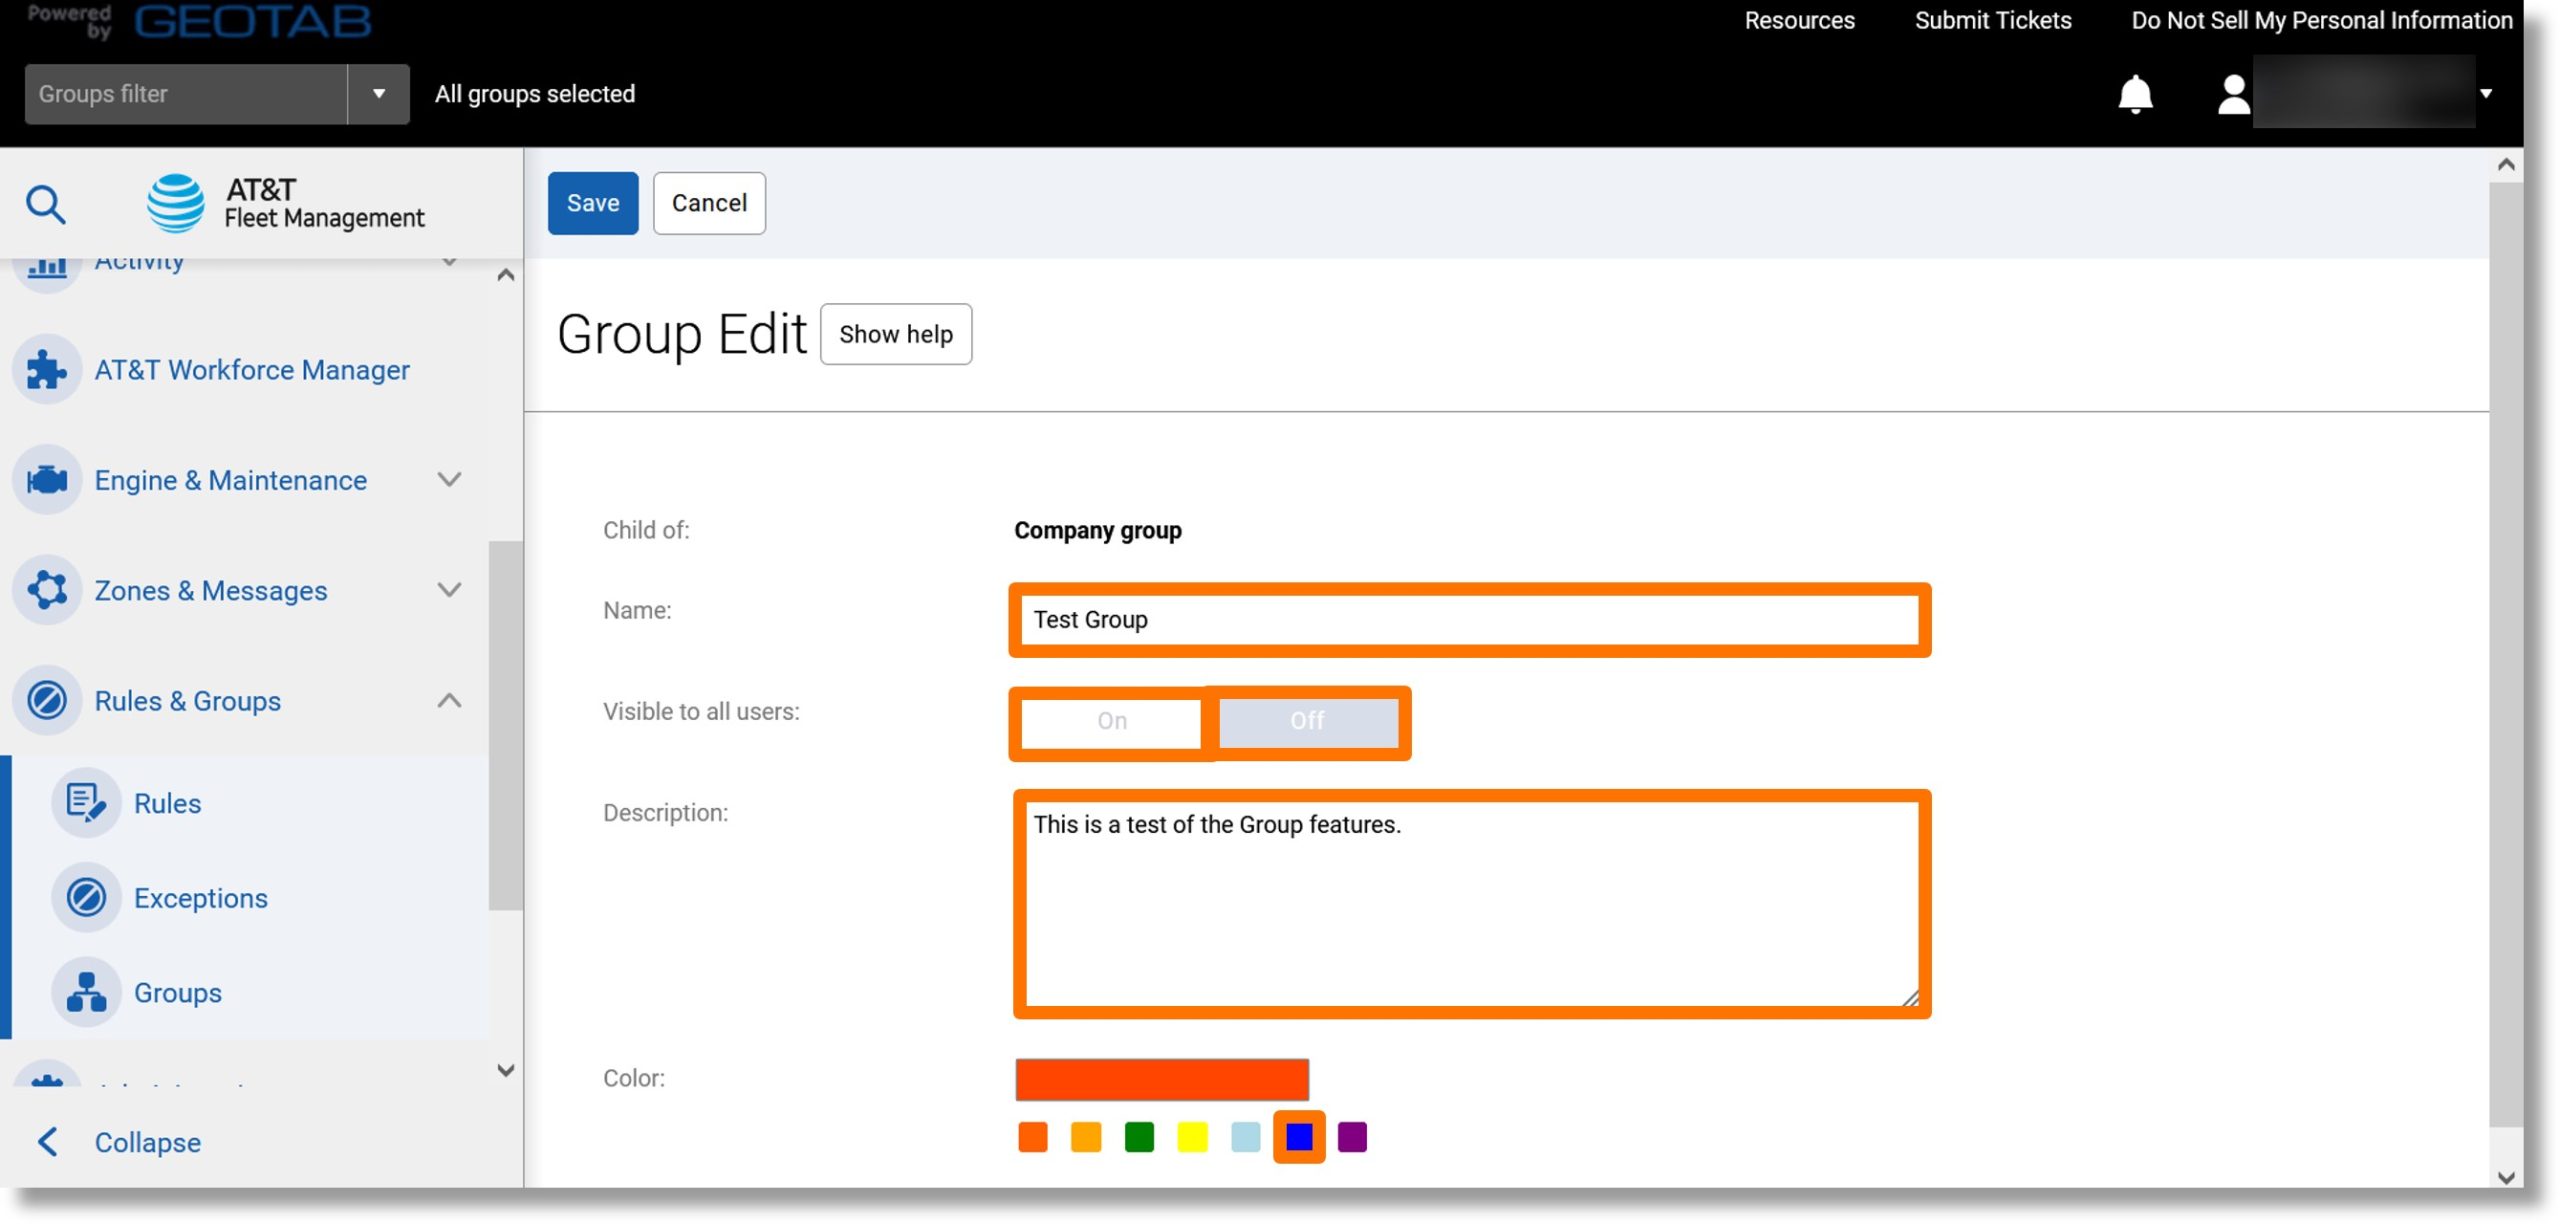Click the sidebar scroll down arrow
Image resolution: width=2560 pixels, height=1224 pixels.
point(506,1071)
